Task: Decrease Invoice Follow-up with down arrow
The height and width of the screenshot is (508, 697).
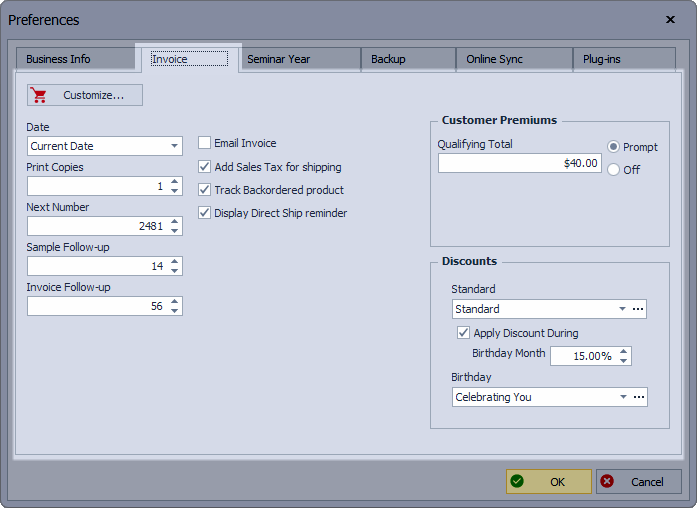Action: tap(175, 311)
